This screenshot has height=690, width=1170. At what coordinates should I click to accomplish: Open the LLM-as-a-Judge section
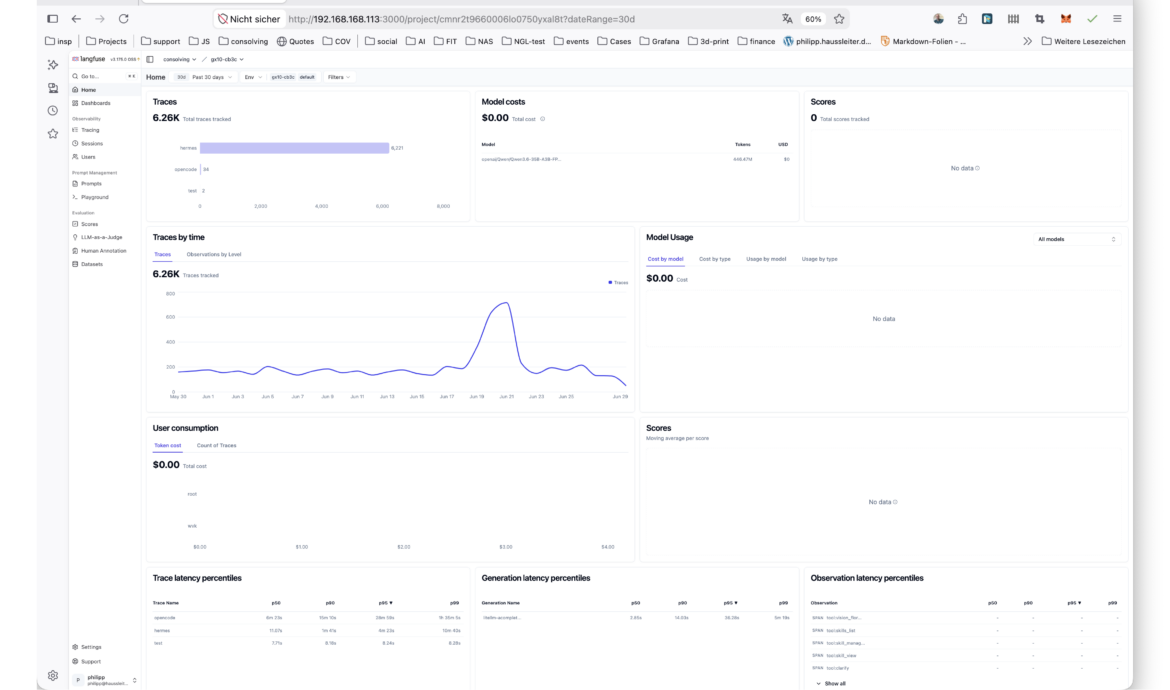tap(101, 237)
